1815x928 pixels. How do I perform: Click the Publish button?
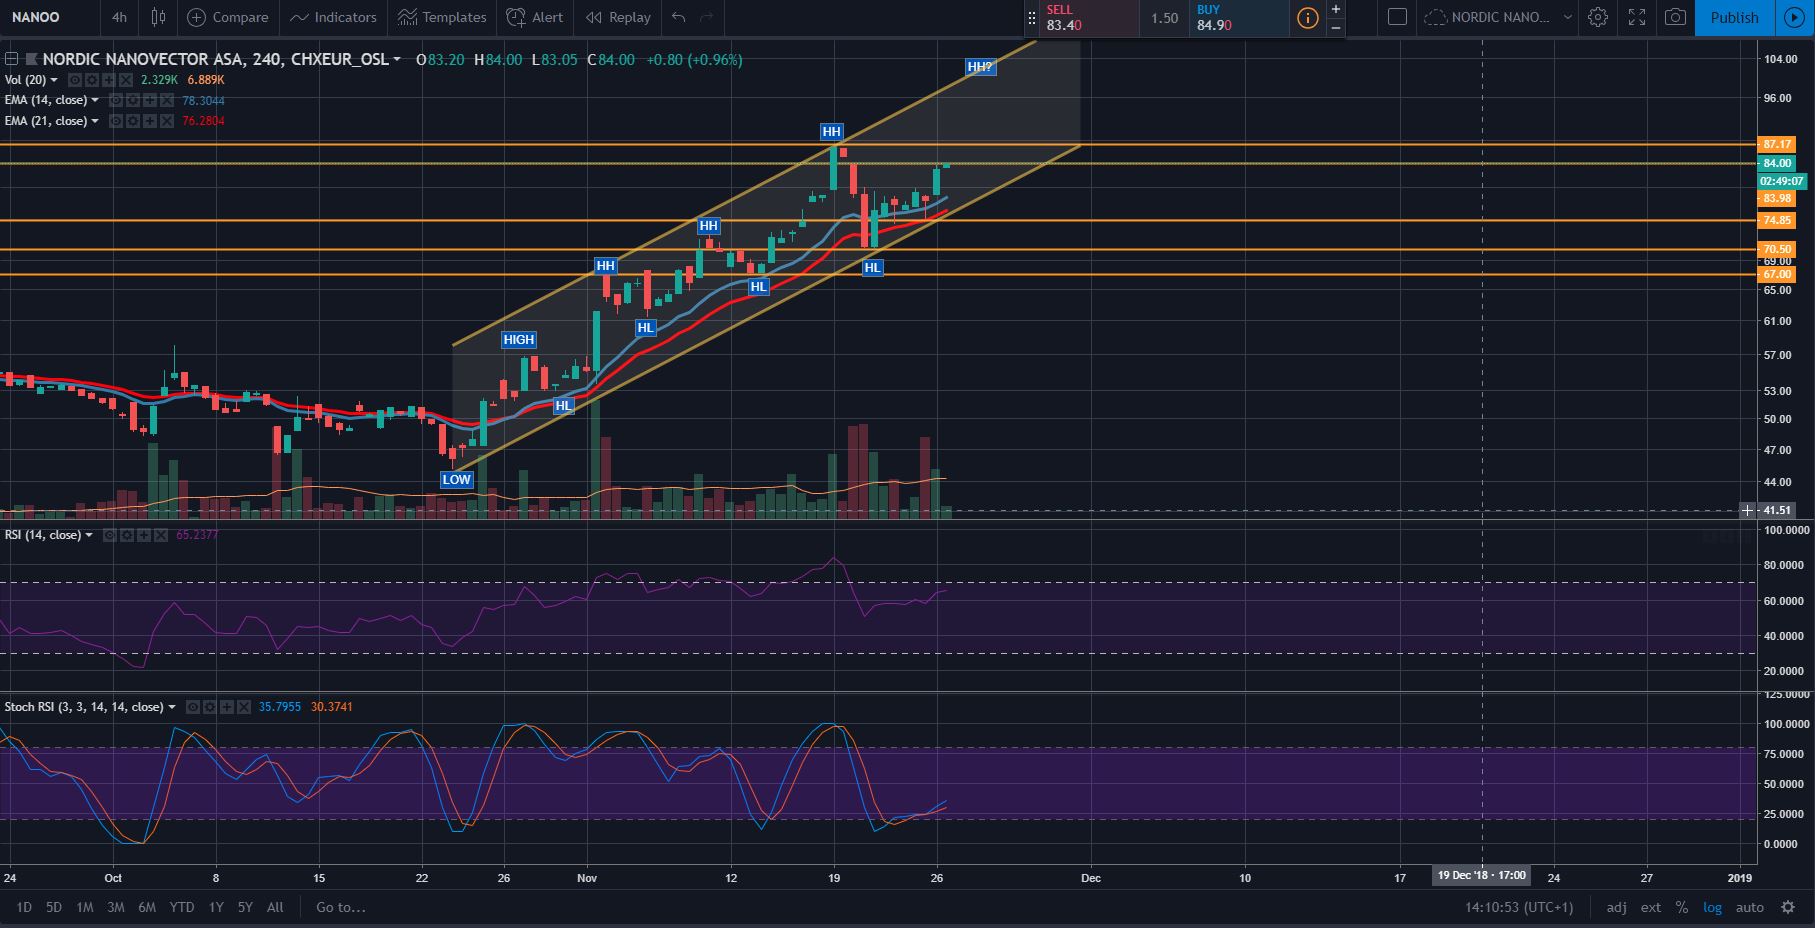pos(1734,17)
